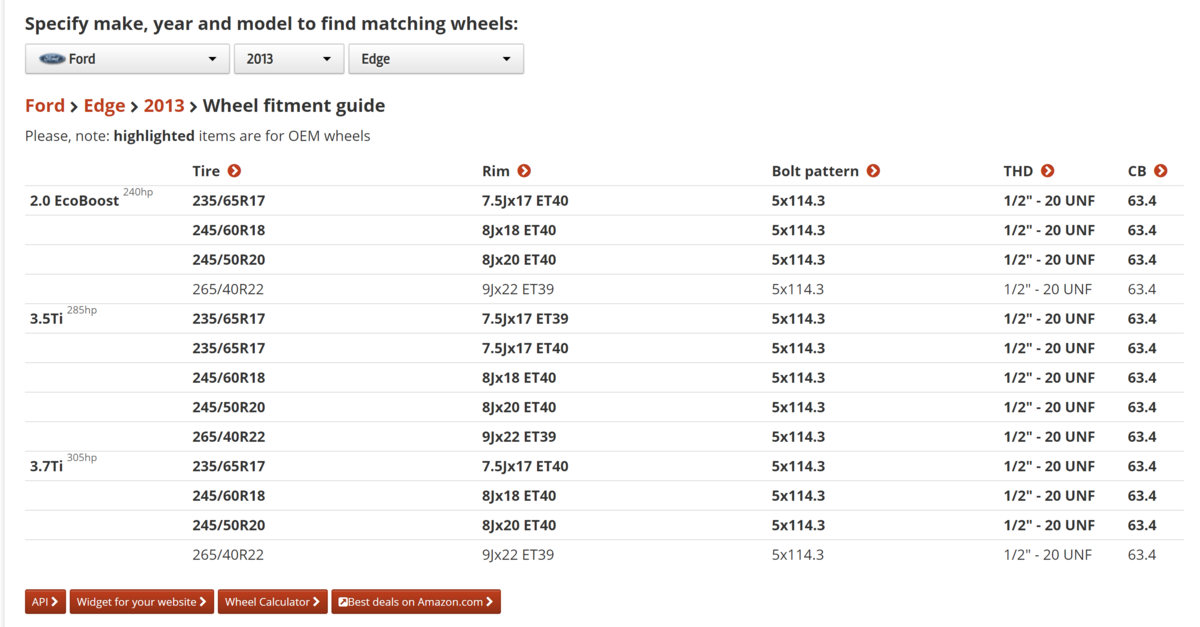Open the Ford make dropdown
Screen dimensions: 1200x627
pyautogui.click(x=127, y=59)
